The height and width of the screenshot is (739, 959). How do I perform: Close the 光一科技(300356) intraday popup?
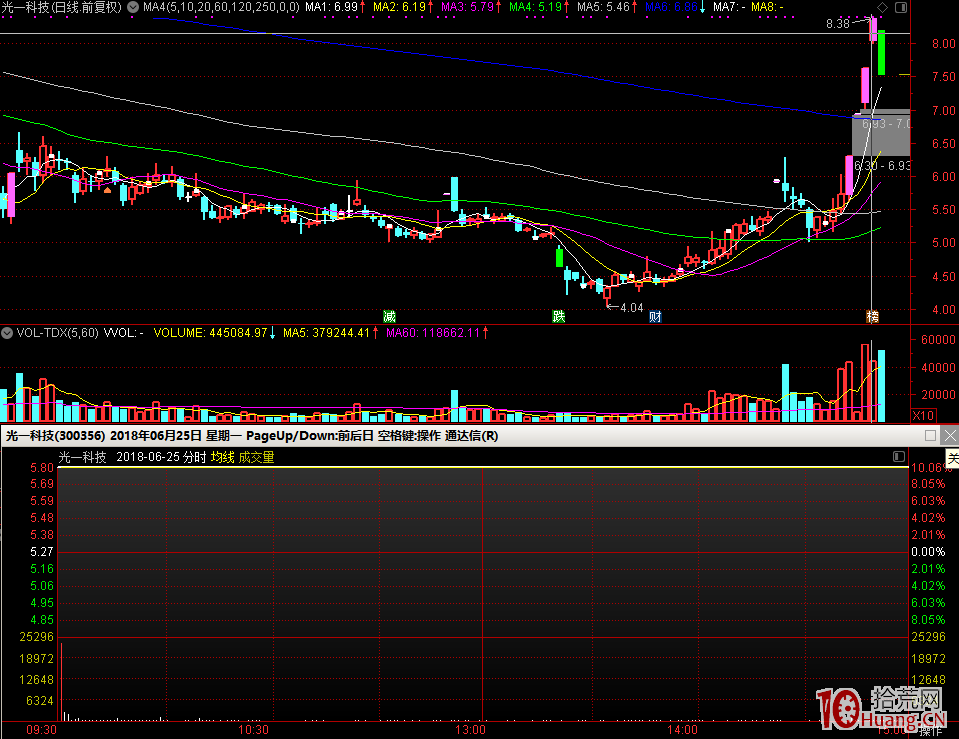pyautogui.click(x=950, y=436)
